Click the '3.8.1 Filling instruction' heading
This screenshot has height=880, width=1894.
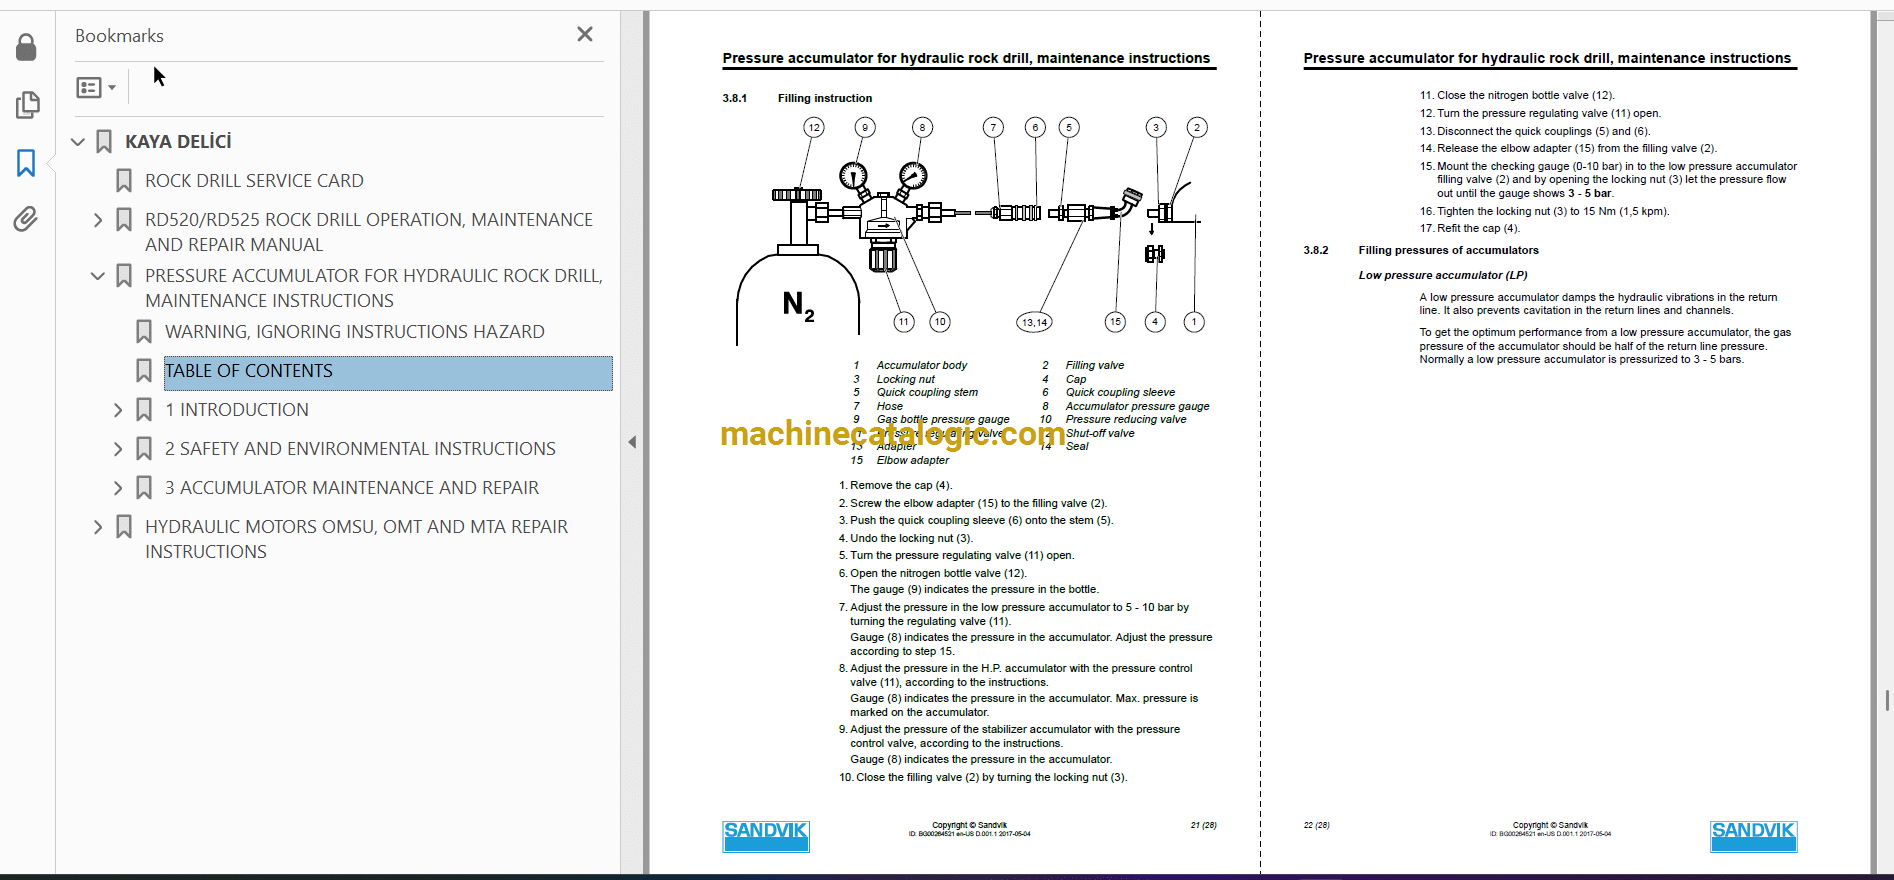(797, 98)
